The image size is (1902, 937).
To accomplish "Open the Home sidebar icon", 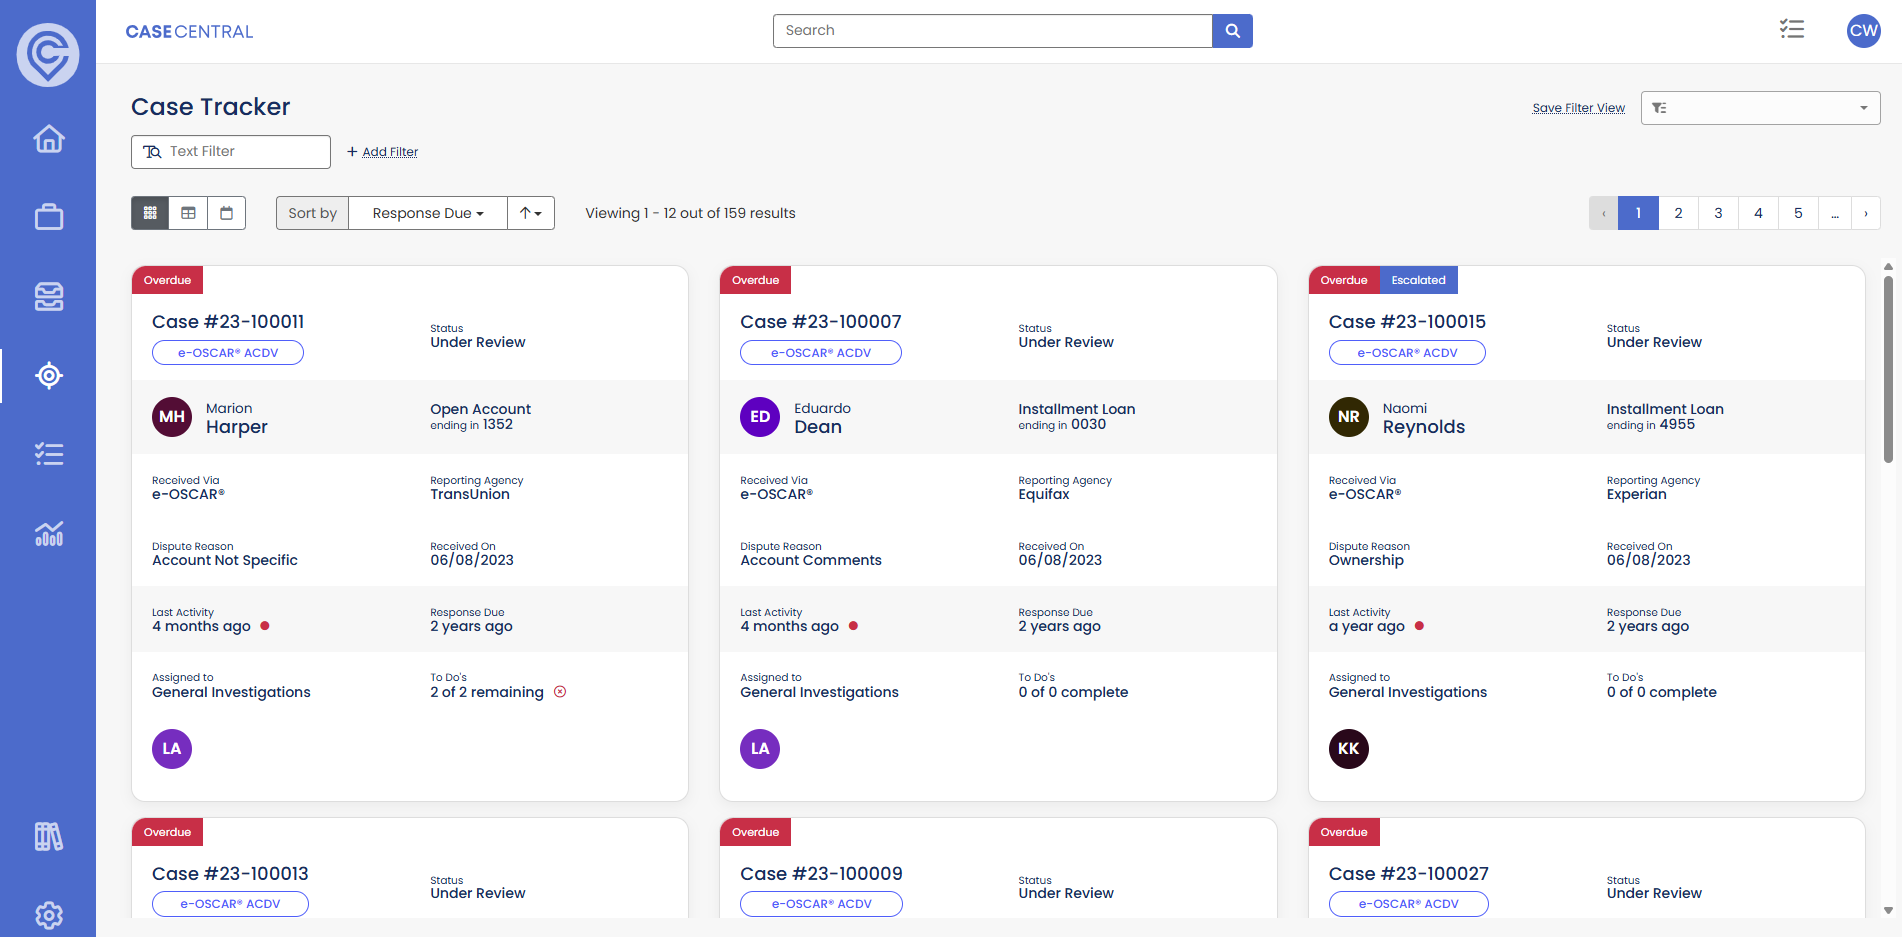I will click(48, 138).
